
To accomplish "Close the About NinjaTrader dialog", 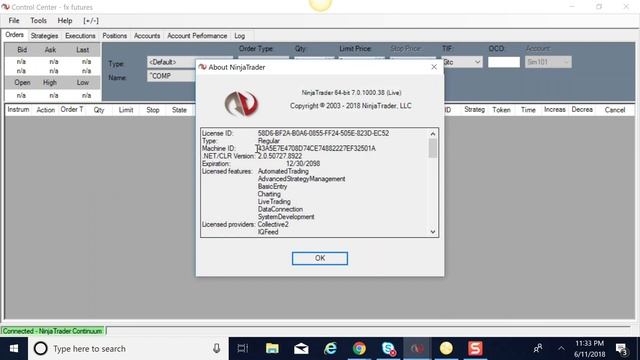I will 434,67.
